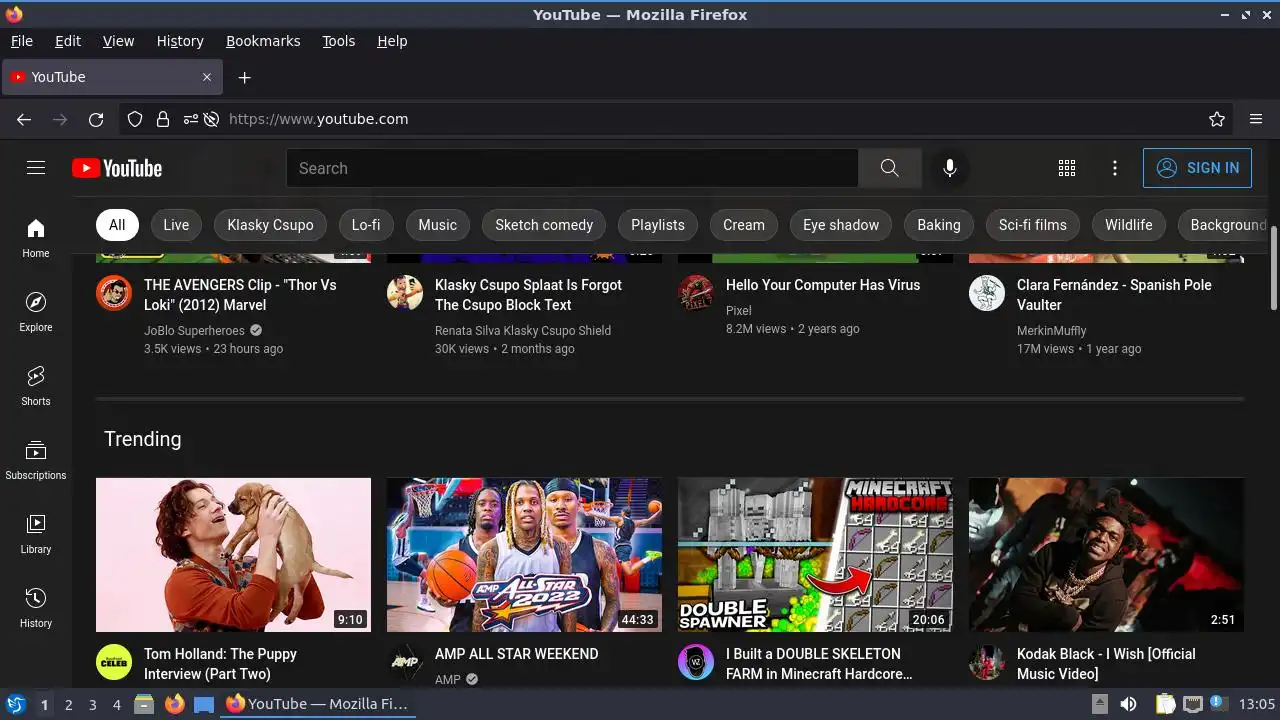Bookmark this page with star icon
1280x720 pixels.
[x=1217, y=119]
